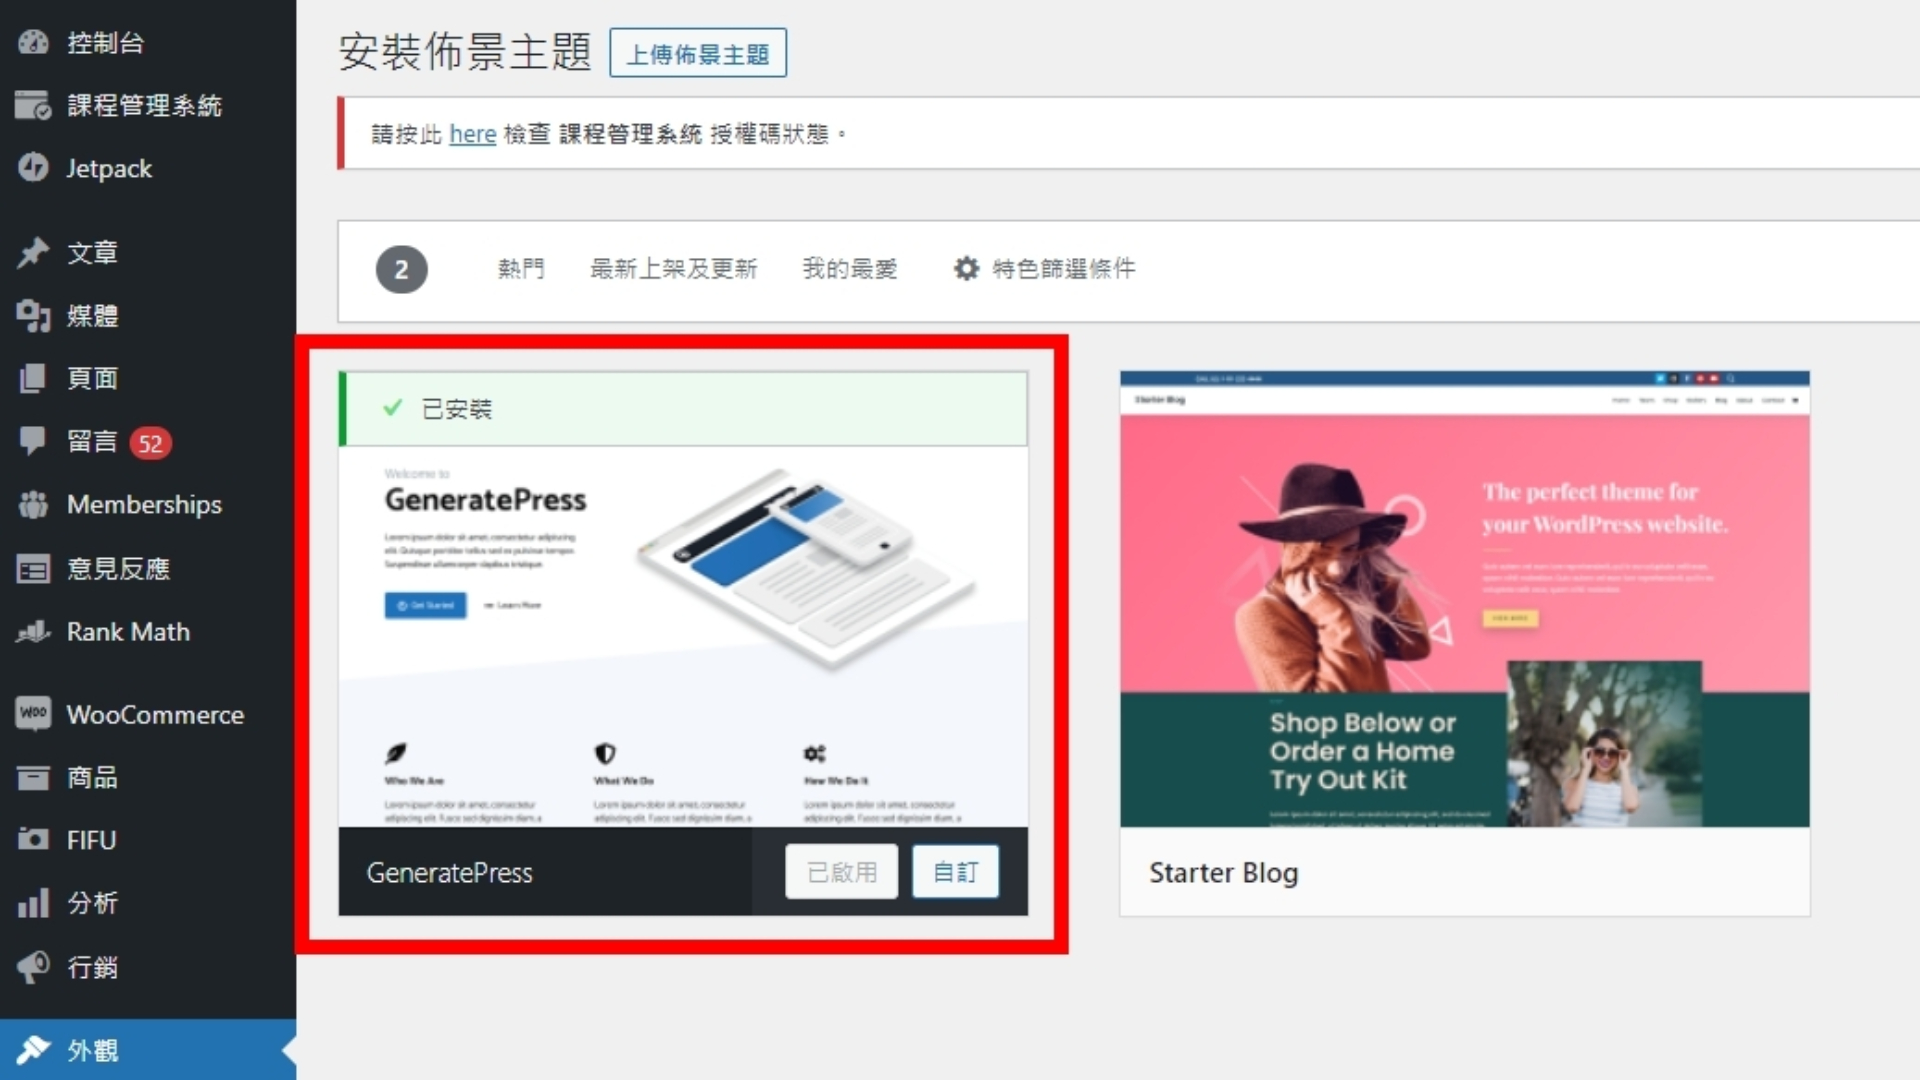Click the Jetpack lightning icon
This screenshot has height=1080, width=1920.
coord(33,167)
